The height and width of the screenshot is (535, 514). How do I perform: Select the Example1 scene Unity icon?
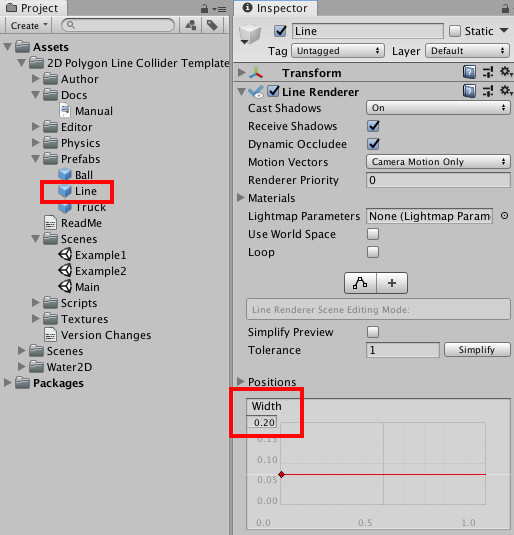pos(65,255)
